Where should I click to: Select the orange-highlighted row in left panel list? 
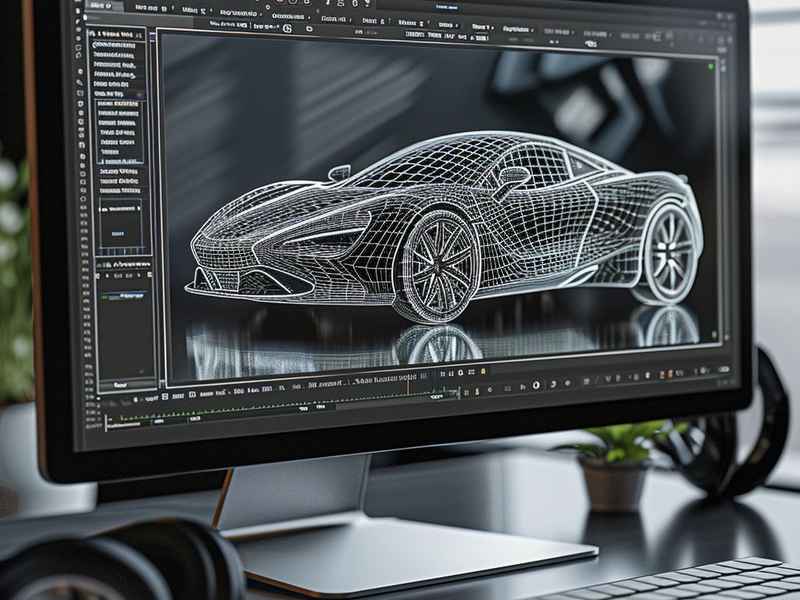(118, 104)
